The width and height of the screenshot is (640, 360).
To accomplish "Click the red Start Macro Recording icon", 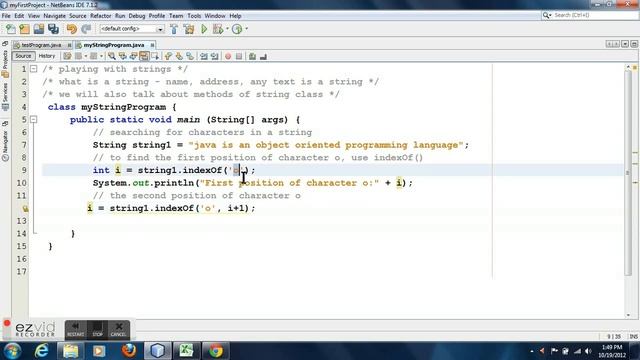I will point(228,56).
